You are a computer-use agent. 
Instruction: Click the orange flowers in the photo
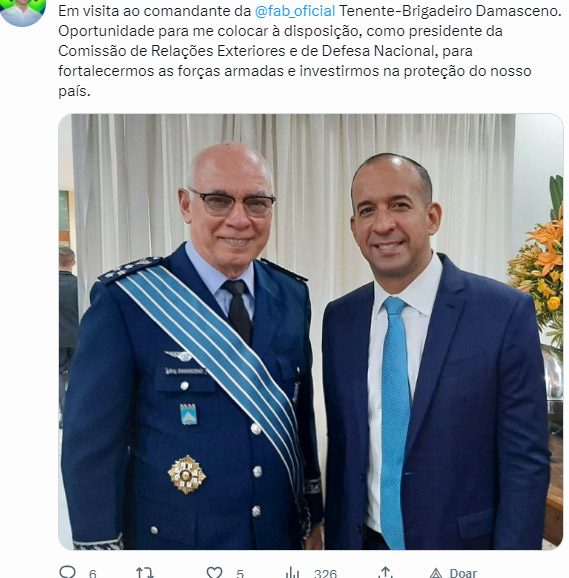point(539,260)
